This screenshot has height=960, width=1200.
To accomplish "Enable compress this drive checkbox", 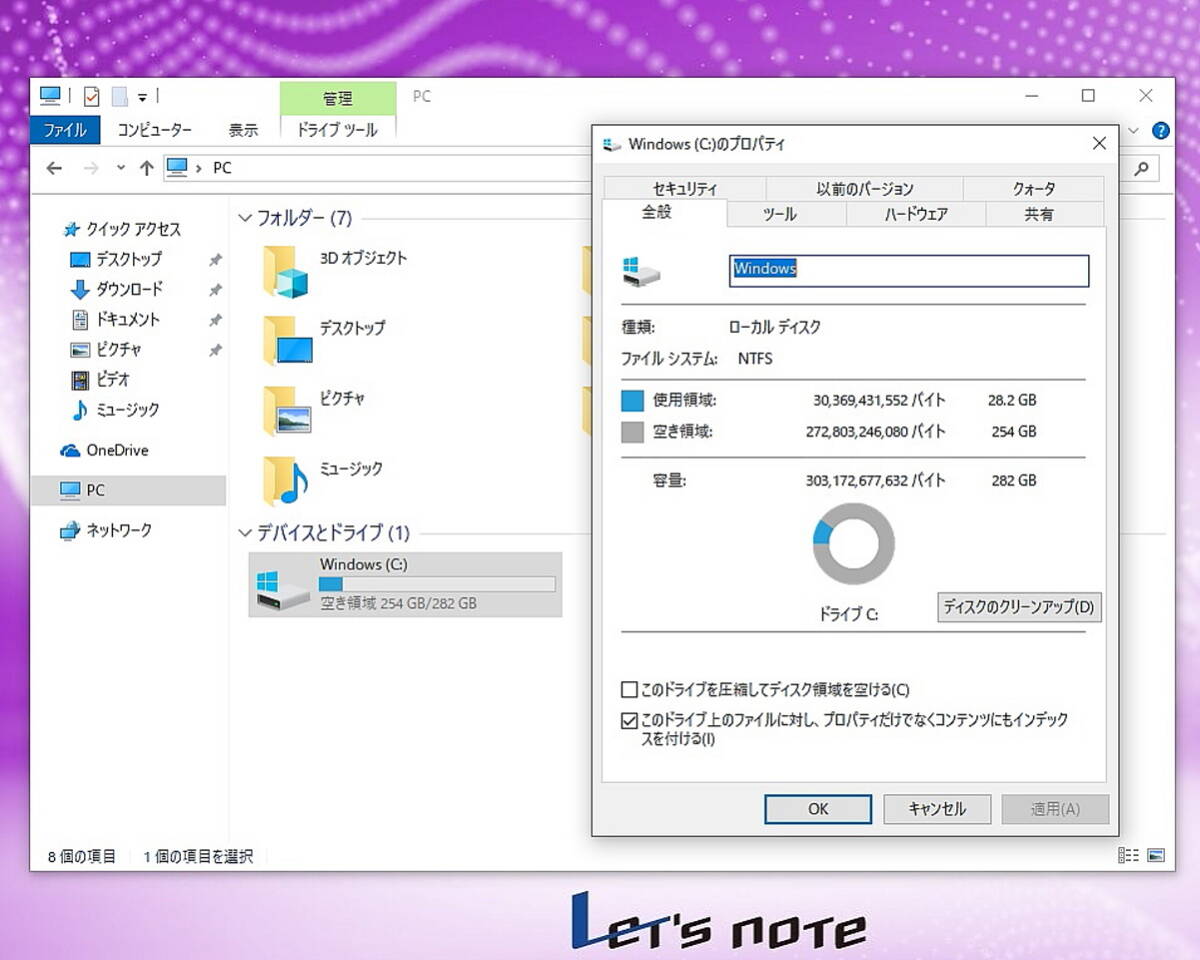I will point(629,690).
